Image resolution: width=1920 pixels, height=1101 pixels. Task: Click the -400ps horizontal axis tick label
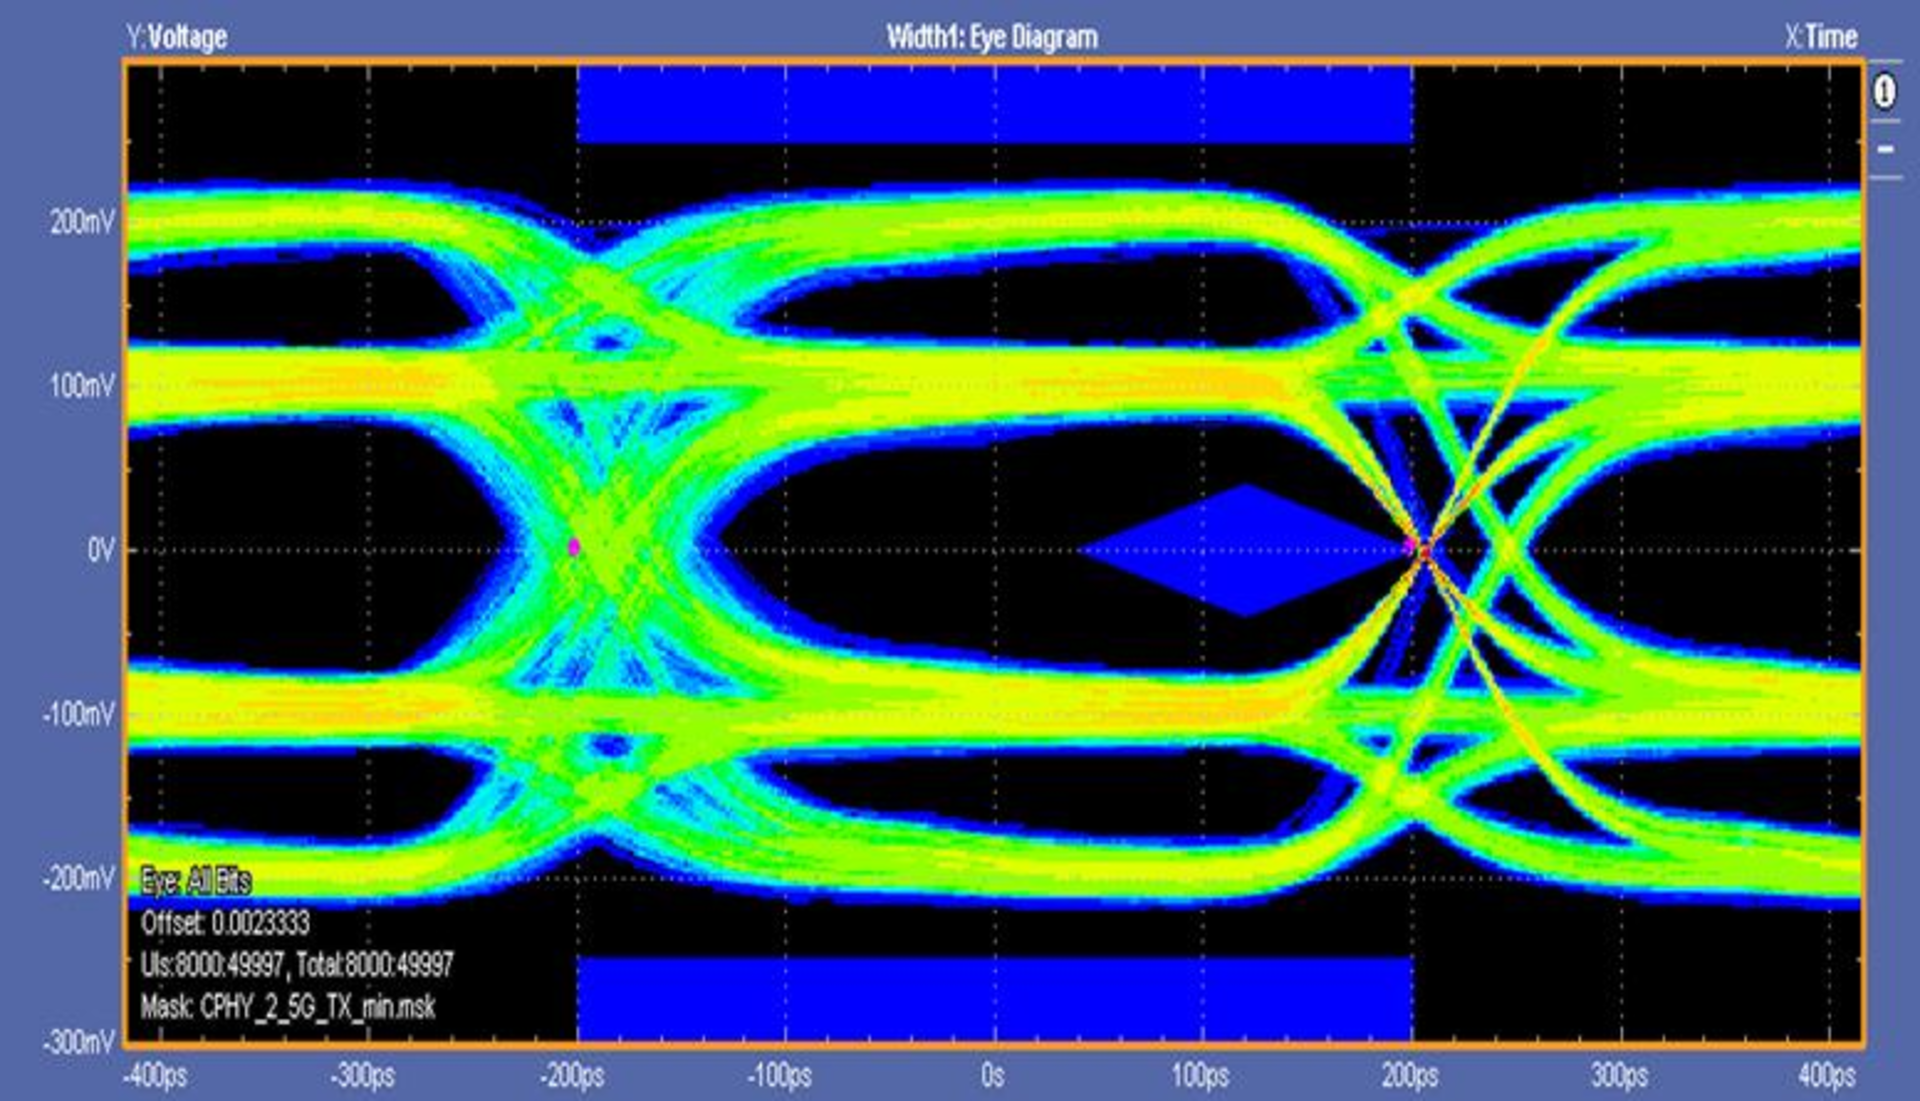coord(155,1076)
